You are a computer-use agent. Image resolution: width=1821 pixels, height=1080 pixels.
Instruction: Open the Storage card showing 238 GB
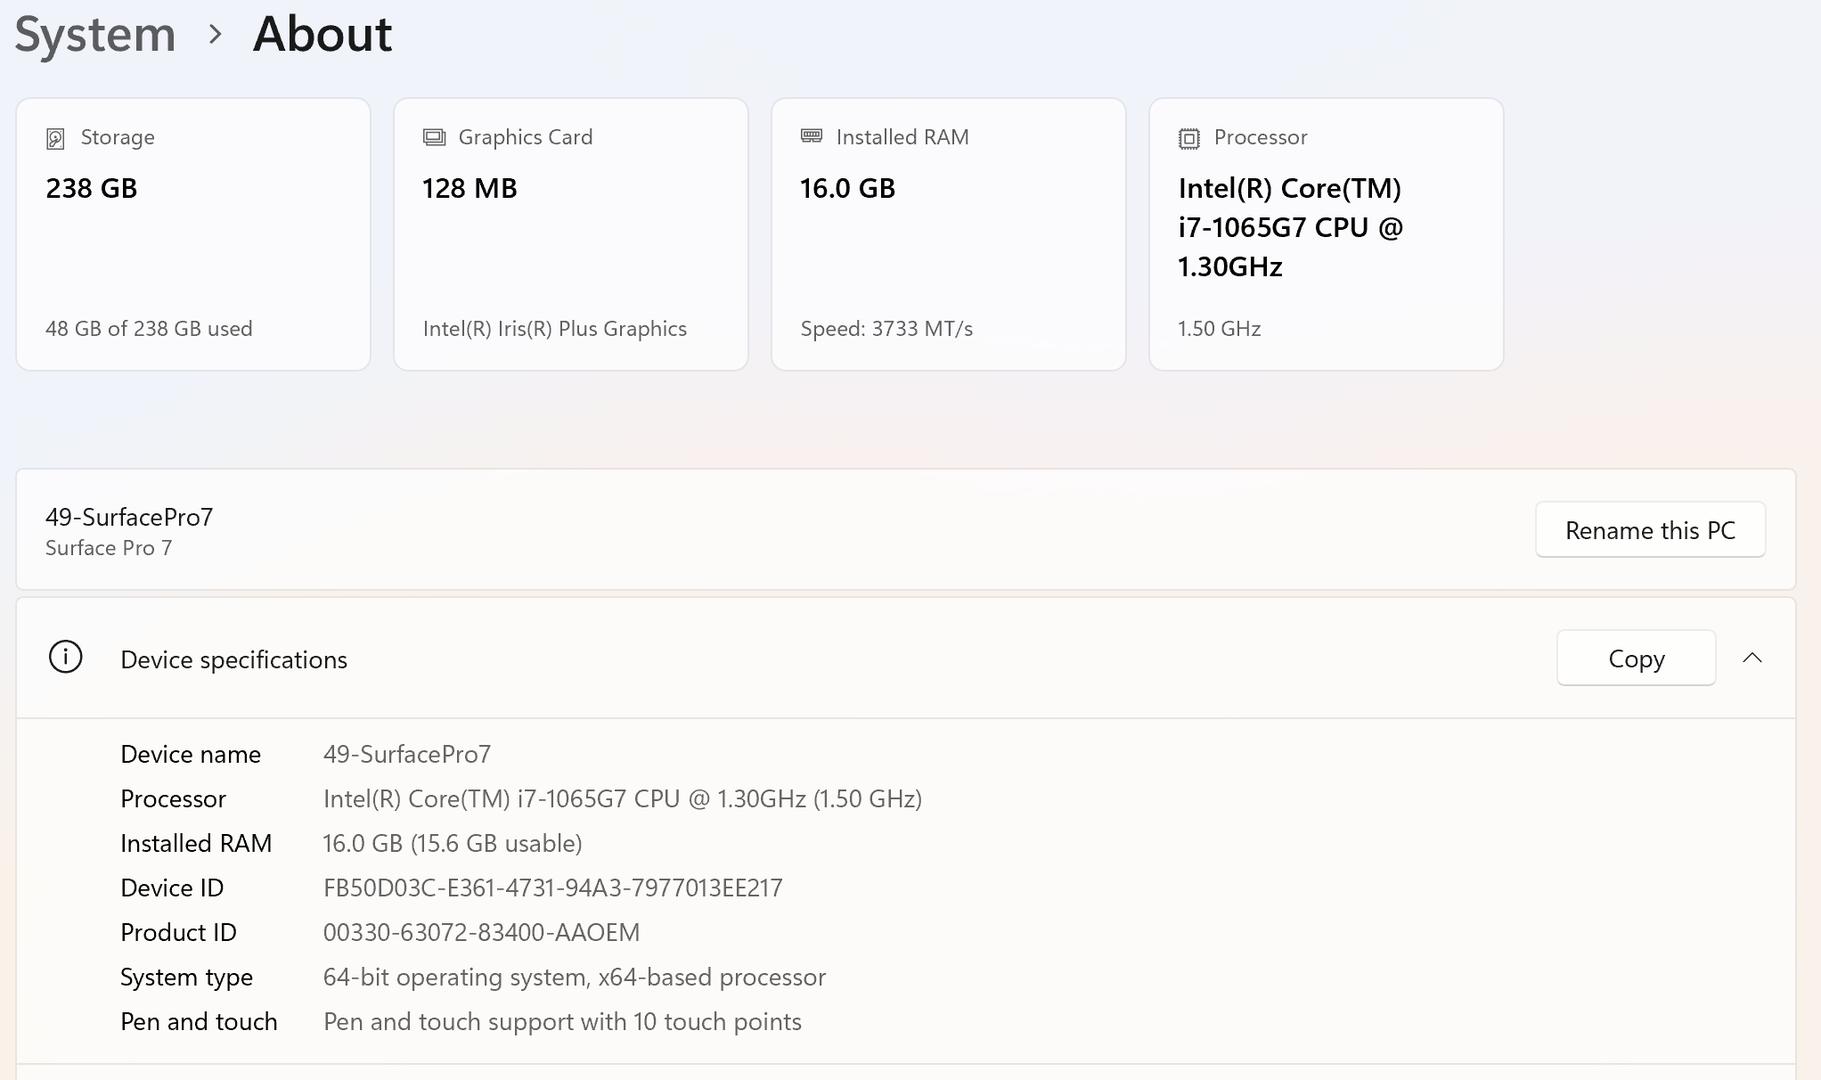point(193,235)
